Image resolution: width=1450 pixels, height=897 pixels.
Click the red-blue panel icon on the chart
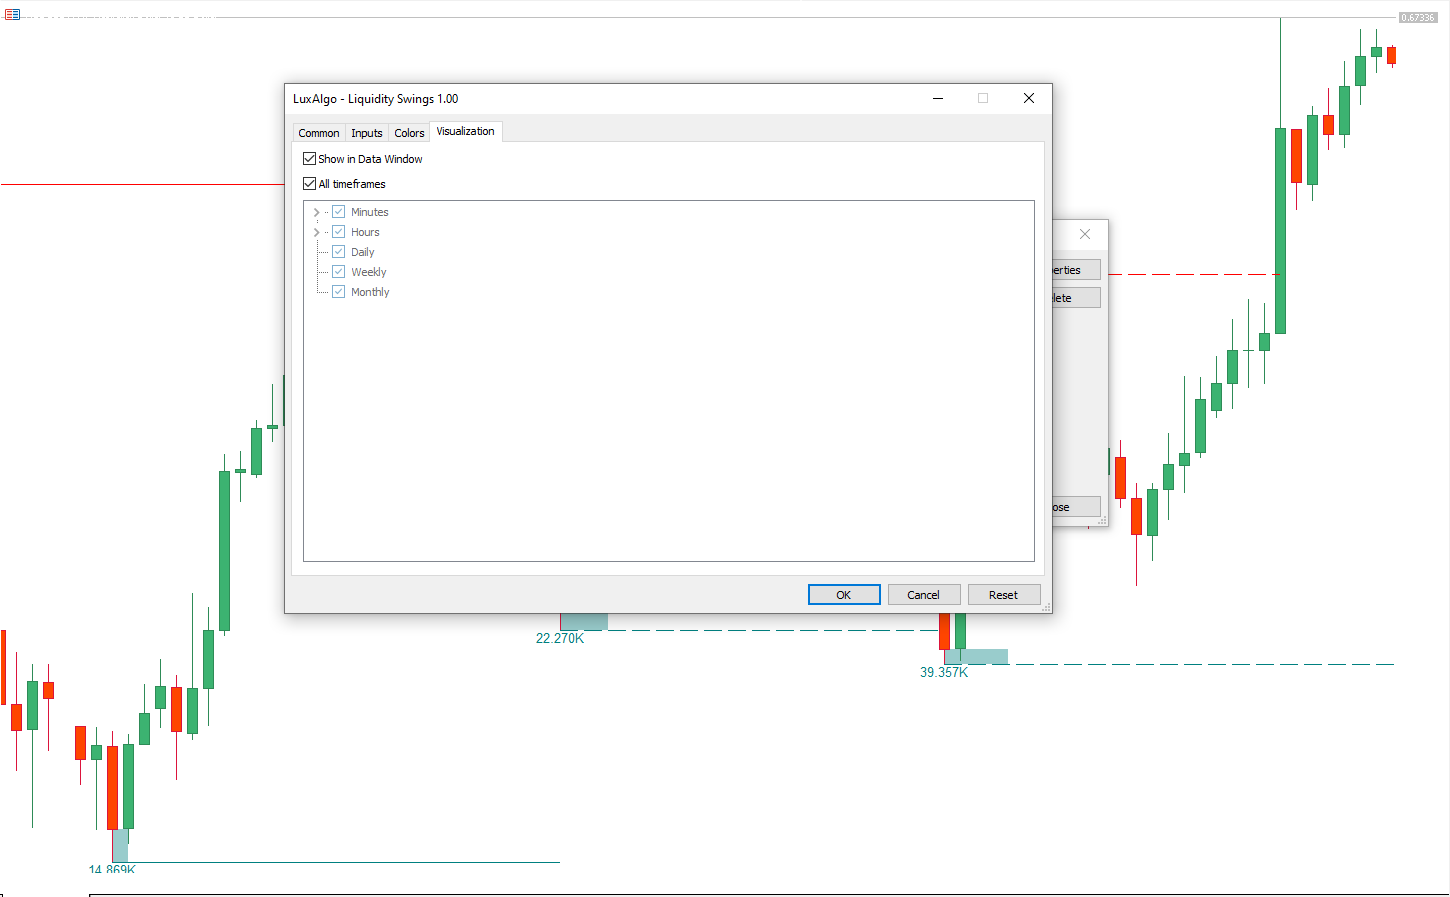[x=13, y=14]
